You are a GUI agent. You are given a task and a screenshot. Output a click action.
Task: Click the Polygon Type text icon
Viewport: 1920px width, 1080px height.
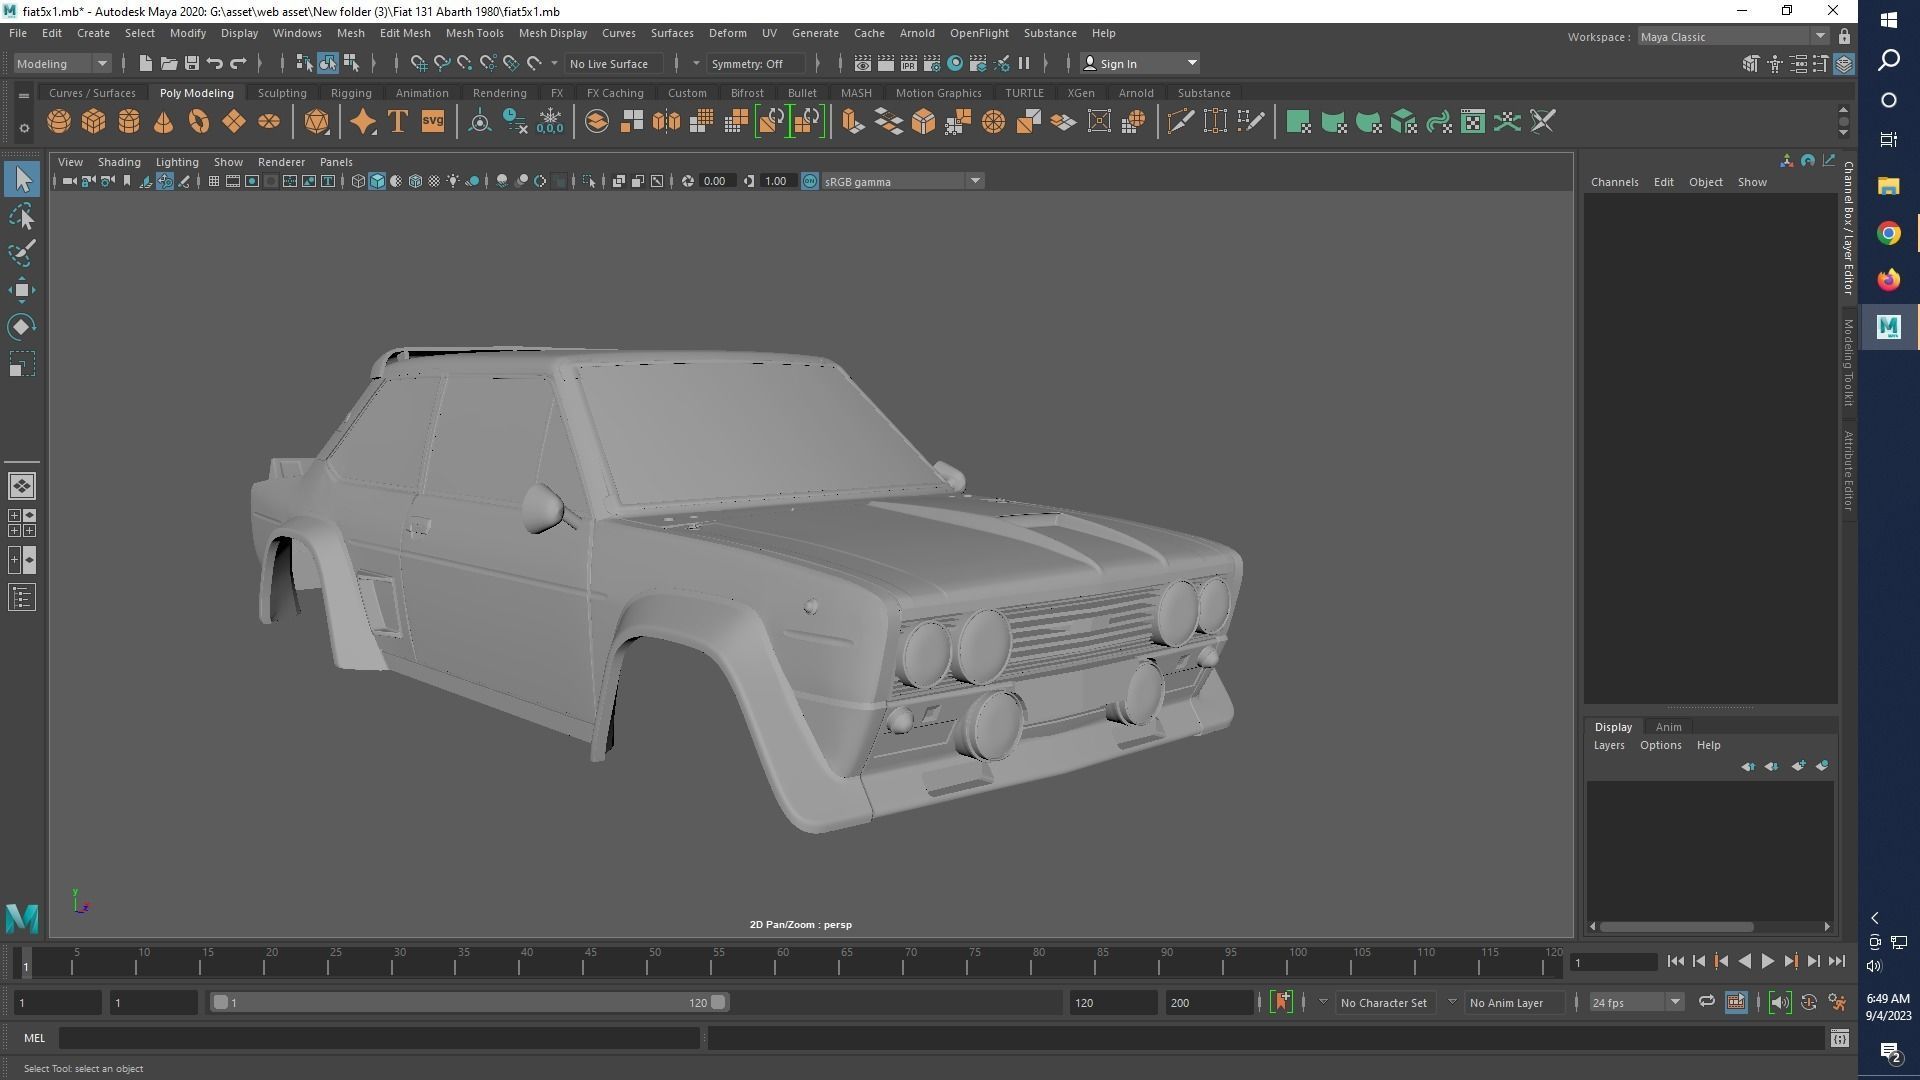pos(397,122)
